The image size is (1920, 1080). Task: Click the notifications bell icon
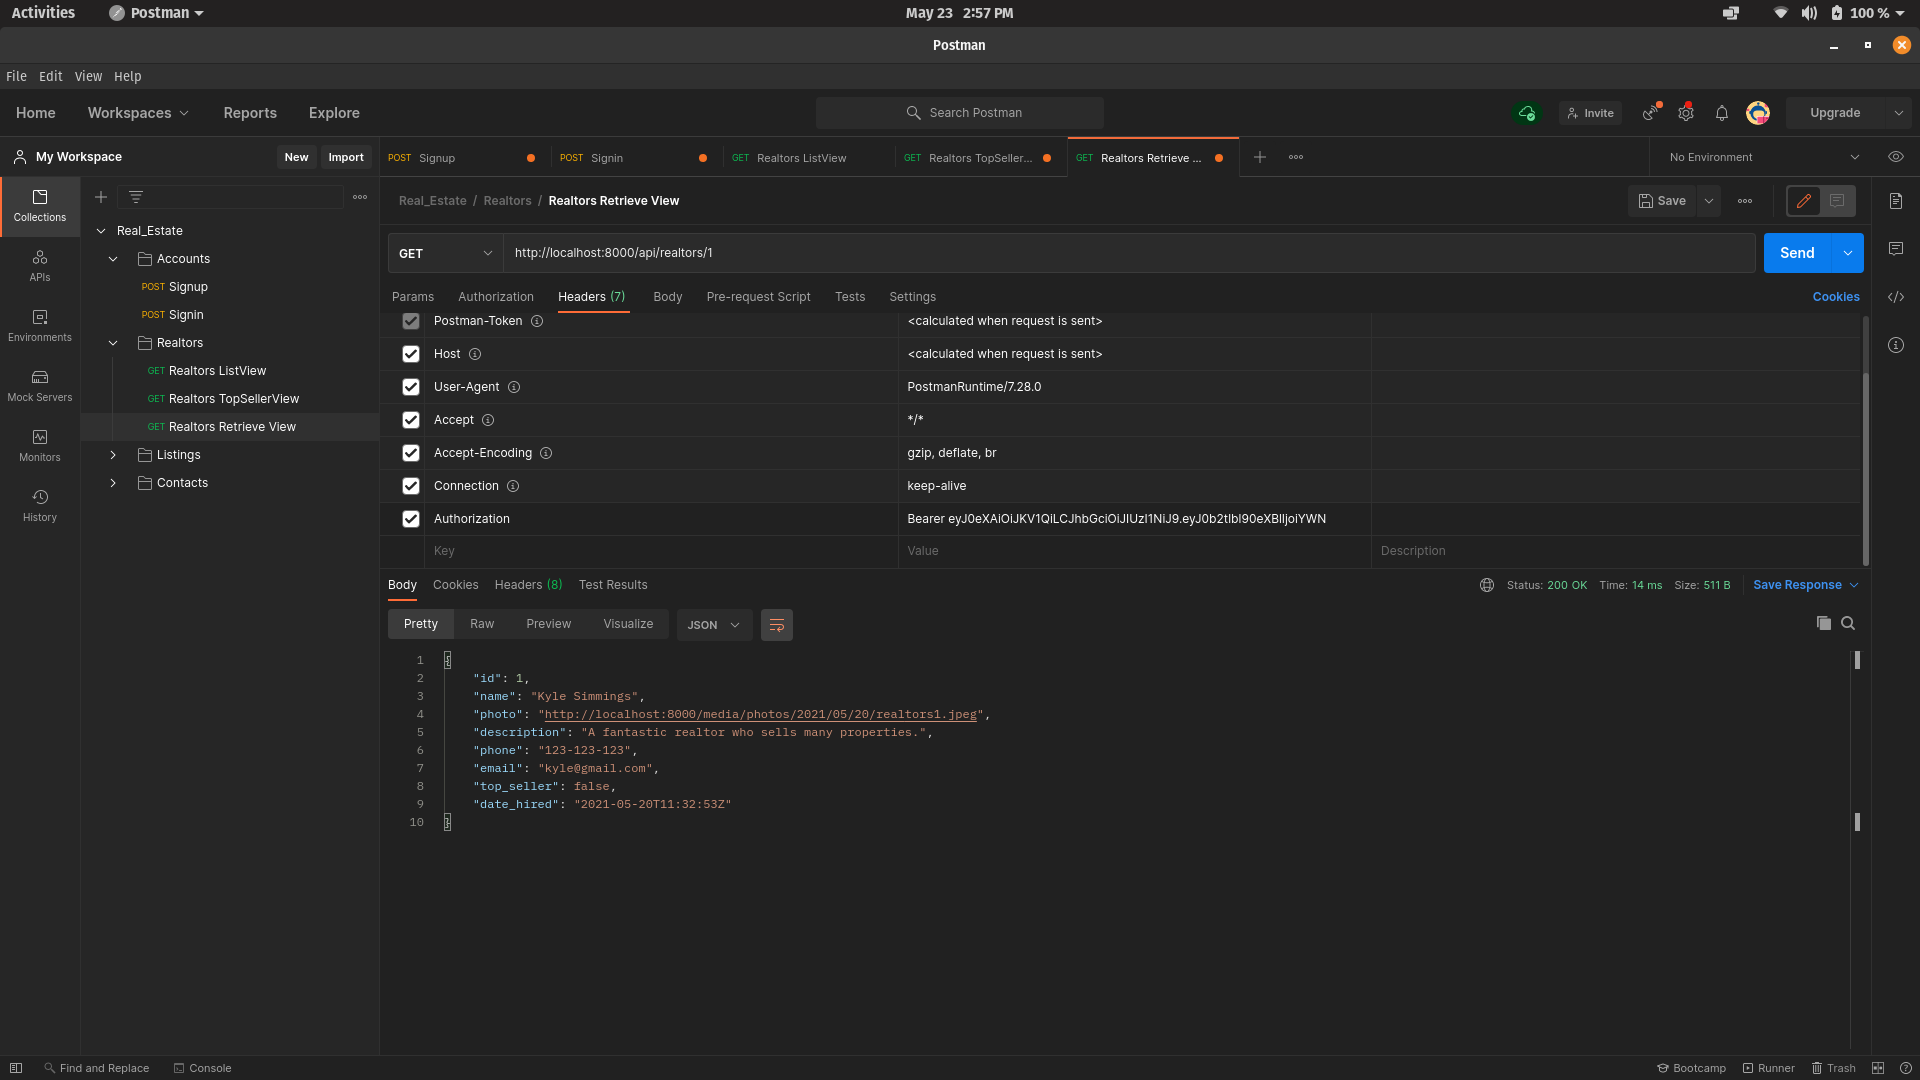coord(1721,114)
